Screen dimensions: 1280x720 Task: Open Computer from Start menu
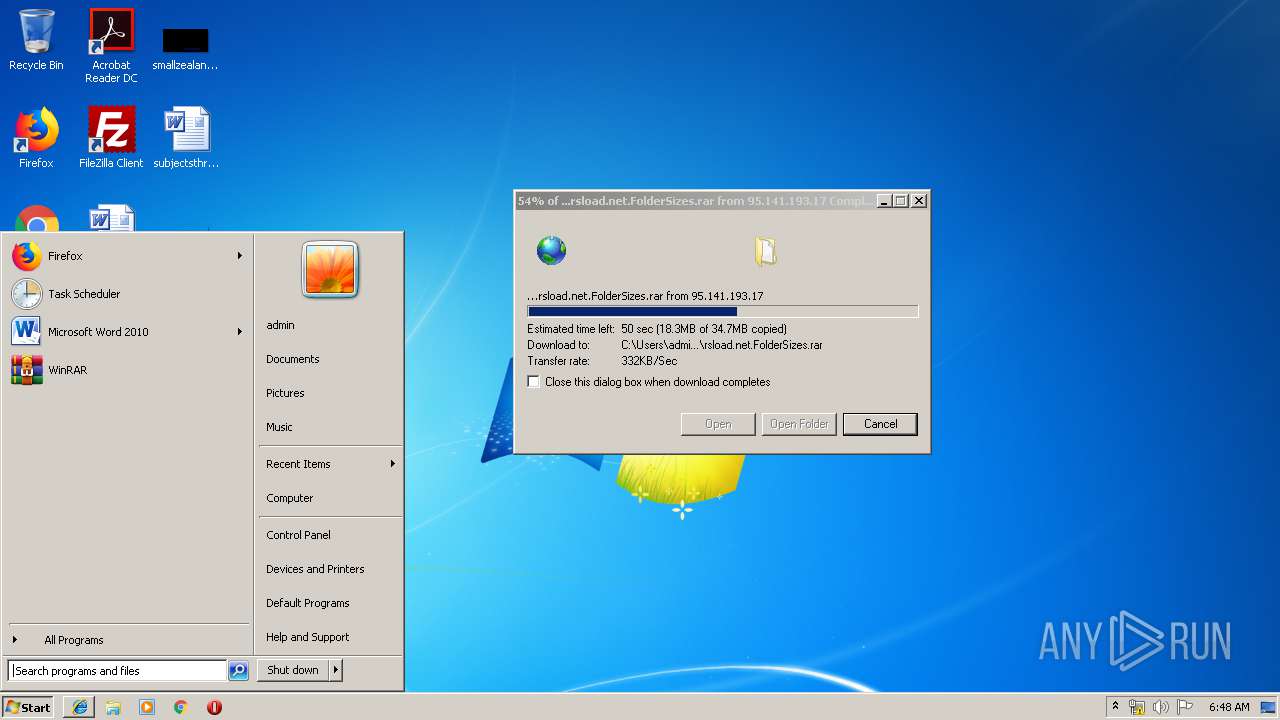pos(290,498)
